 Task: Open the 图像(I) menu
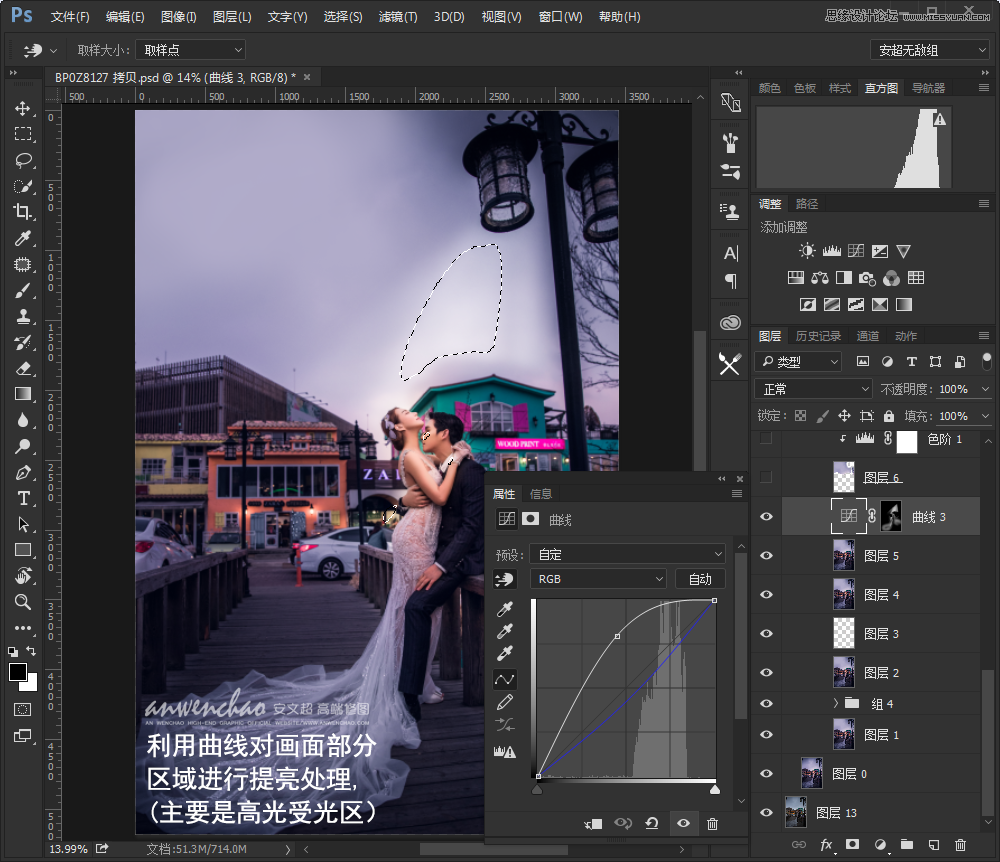pyautogui.click(x=179, y=17)
